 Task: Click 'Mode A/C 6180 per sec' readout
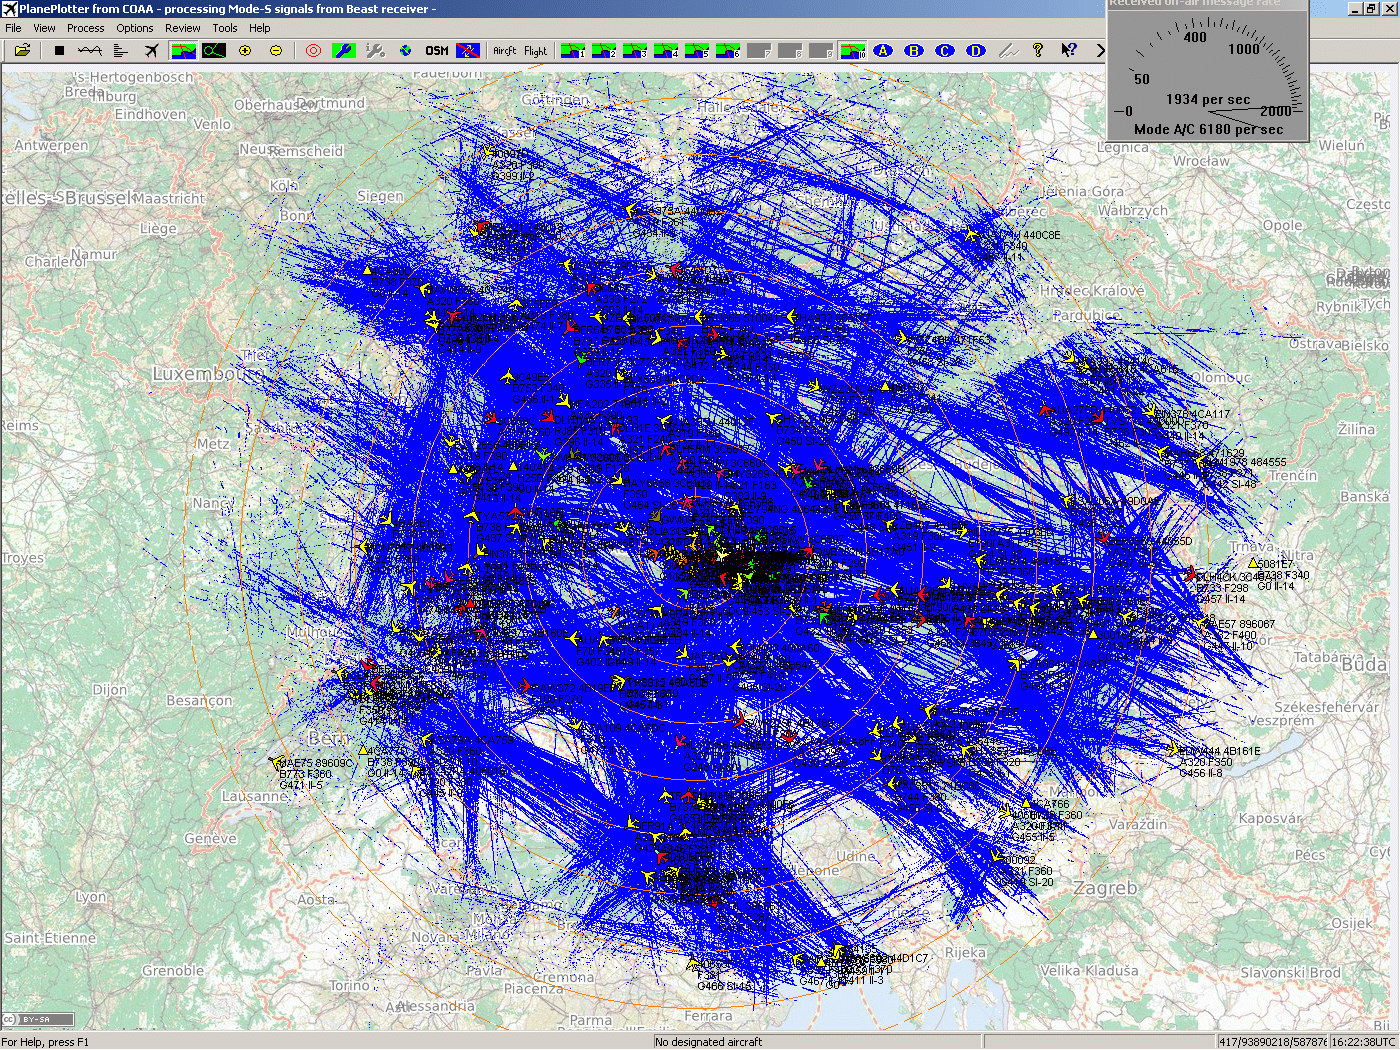point(1208,130)
